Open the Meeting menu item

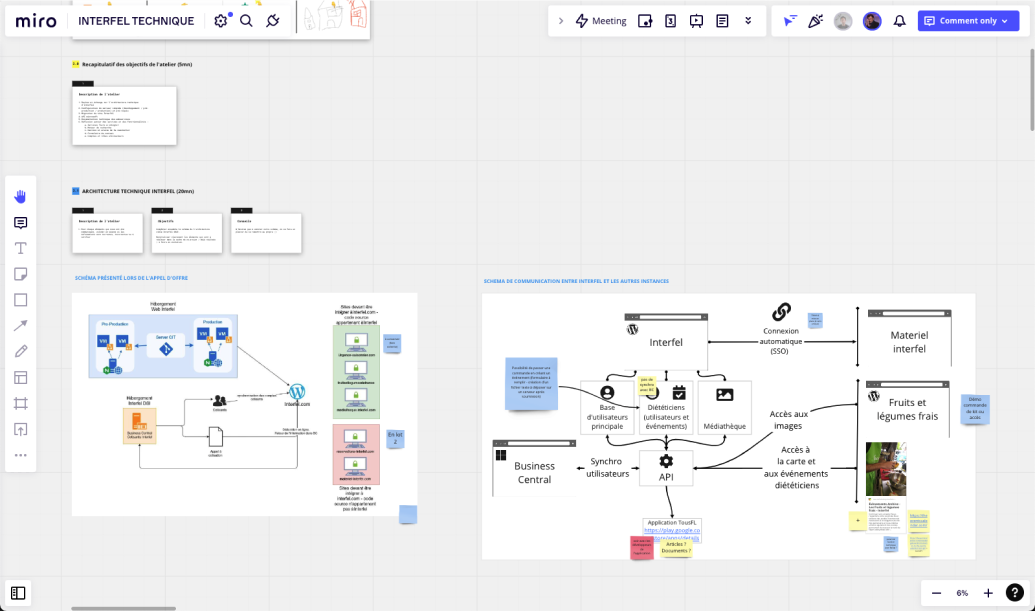601,21
